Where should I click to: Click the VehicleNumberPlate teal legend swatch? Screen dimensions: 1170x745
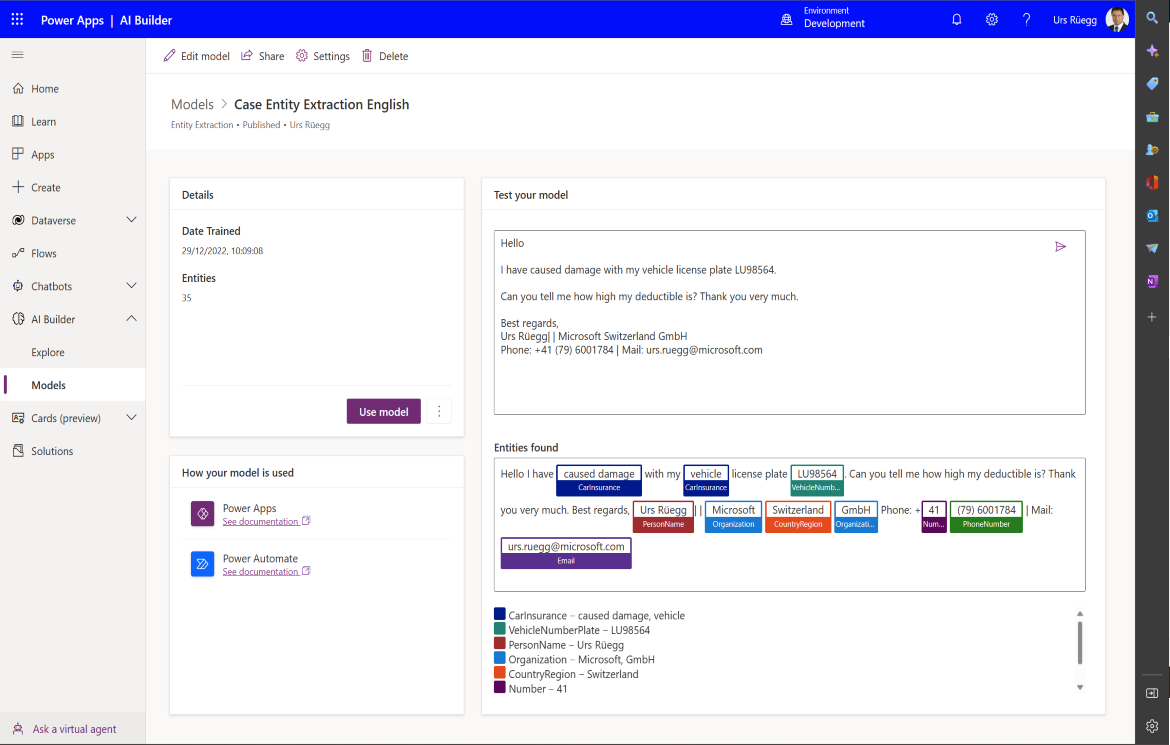pyautogui.click(x=500, y=629)
